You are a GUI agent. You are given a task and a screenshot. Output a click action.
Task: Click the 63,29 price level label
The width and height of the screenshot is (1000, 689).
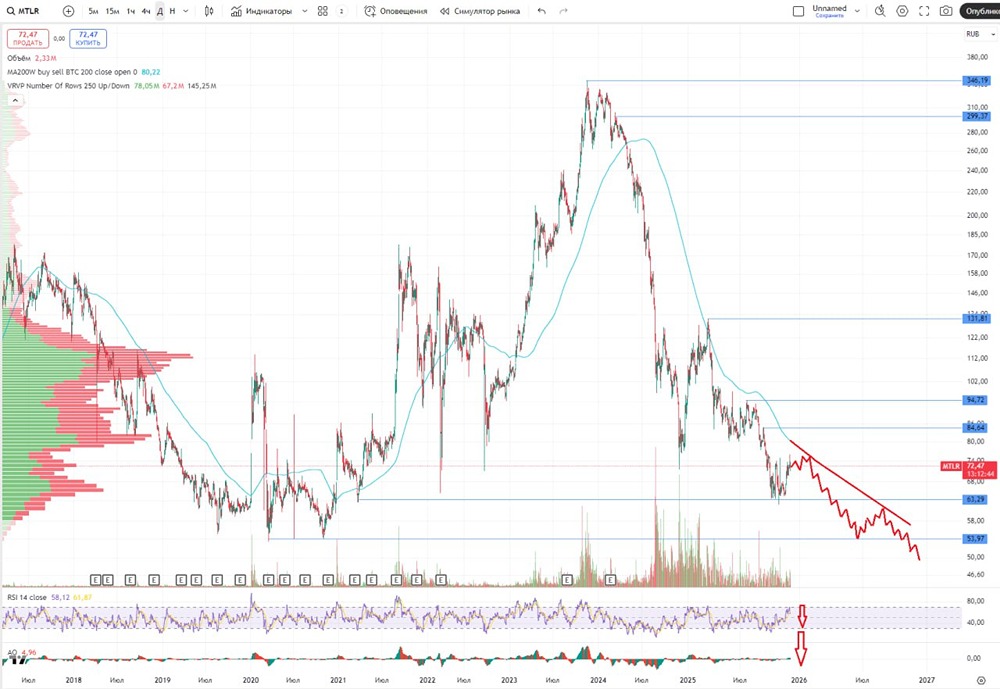pos(976,500)
